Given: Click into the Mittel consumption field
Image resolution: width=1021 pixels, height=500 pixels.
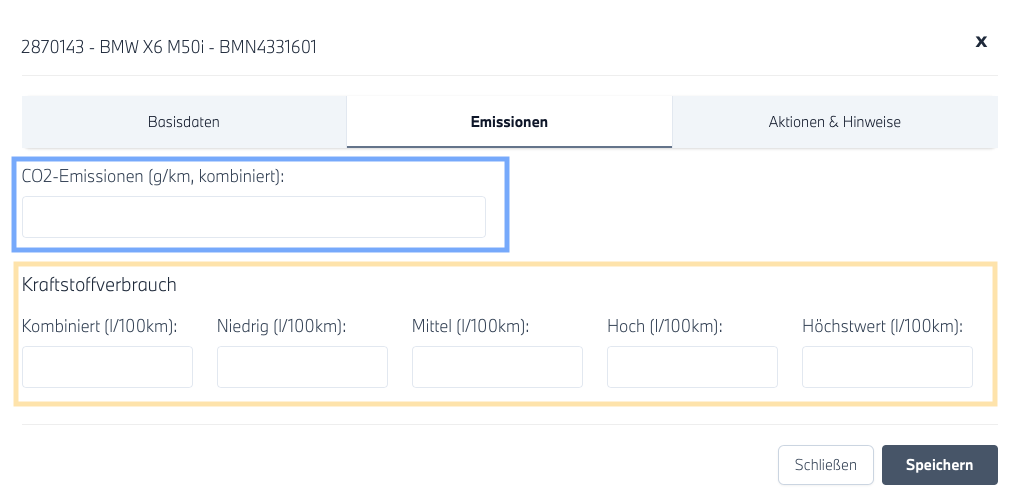Looking at the screenshot, I should (x=497, y=367).
